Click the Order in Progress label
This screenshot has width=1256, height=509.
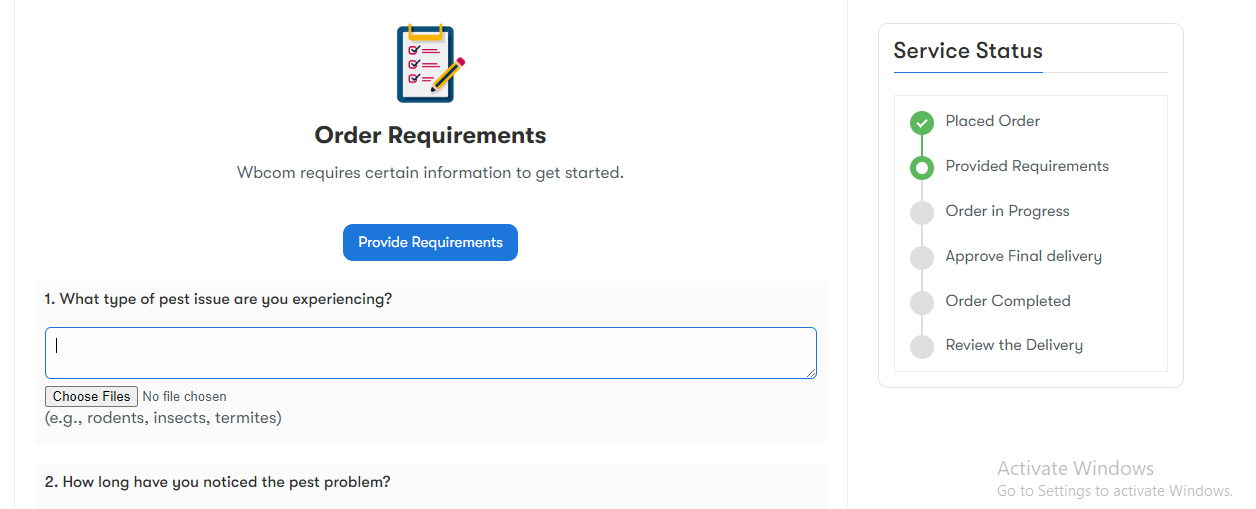coord(1007,211)
